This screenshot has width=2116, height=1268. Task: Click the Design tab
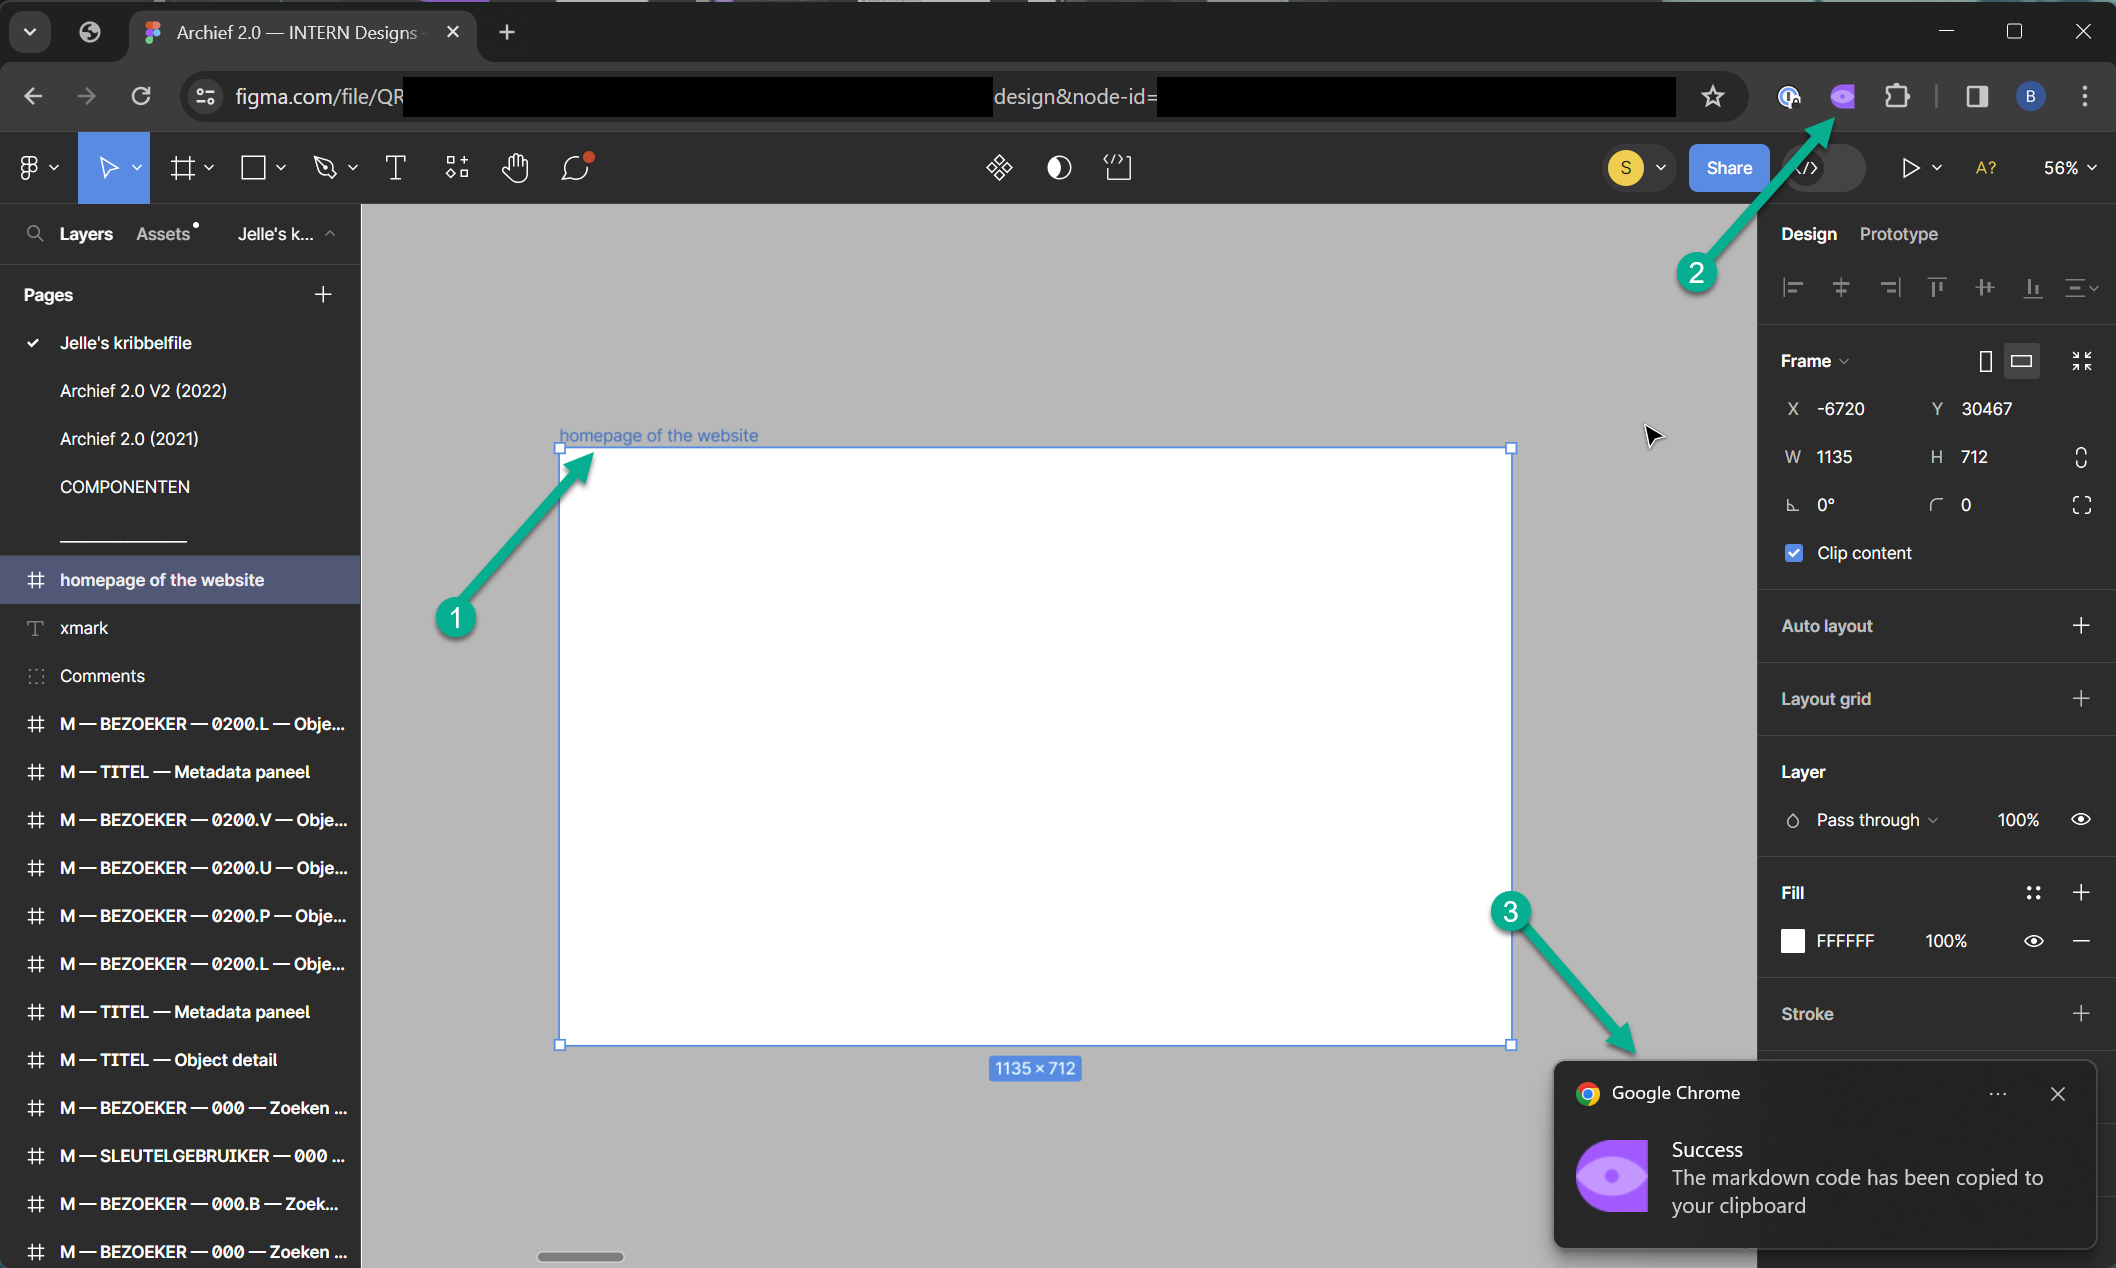1808,234
